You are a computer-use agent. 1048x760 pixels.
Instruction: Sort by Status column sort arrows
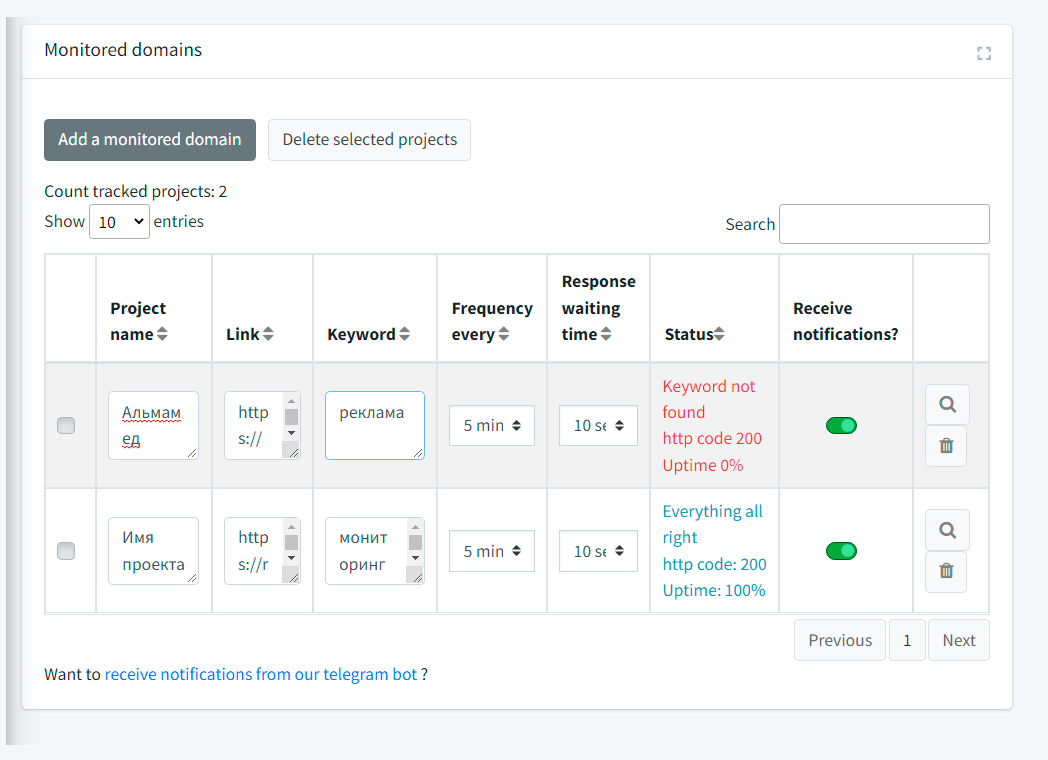719,335
